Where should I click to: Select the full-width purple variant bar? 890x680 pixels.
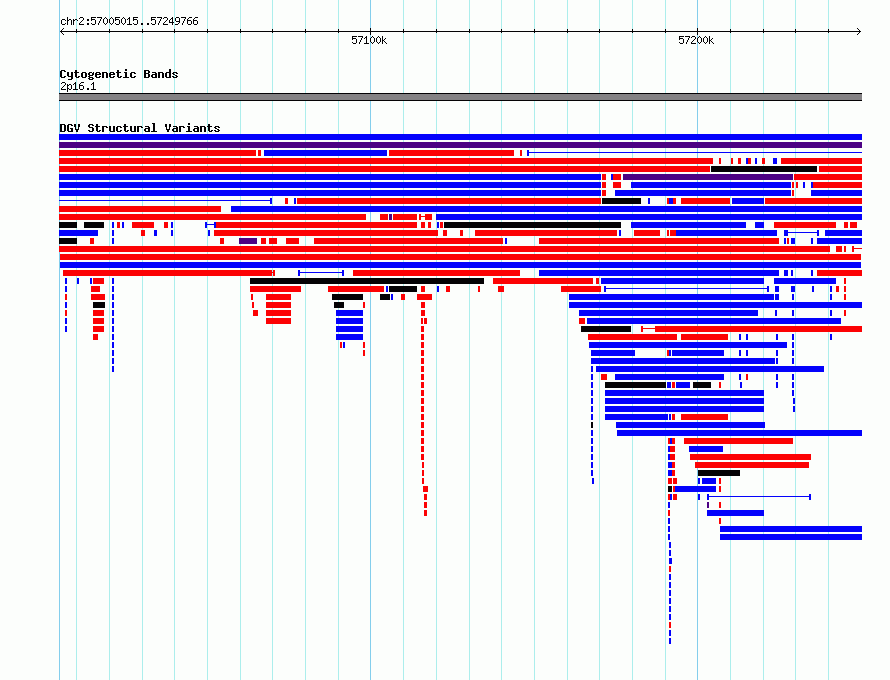point(460,145)
